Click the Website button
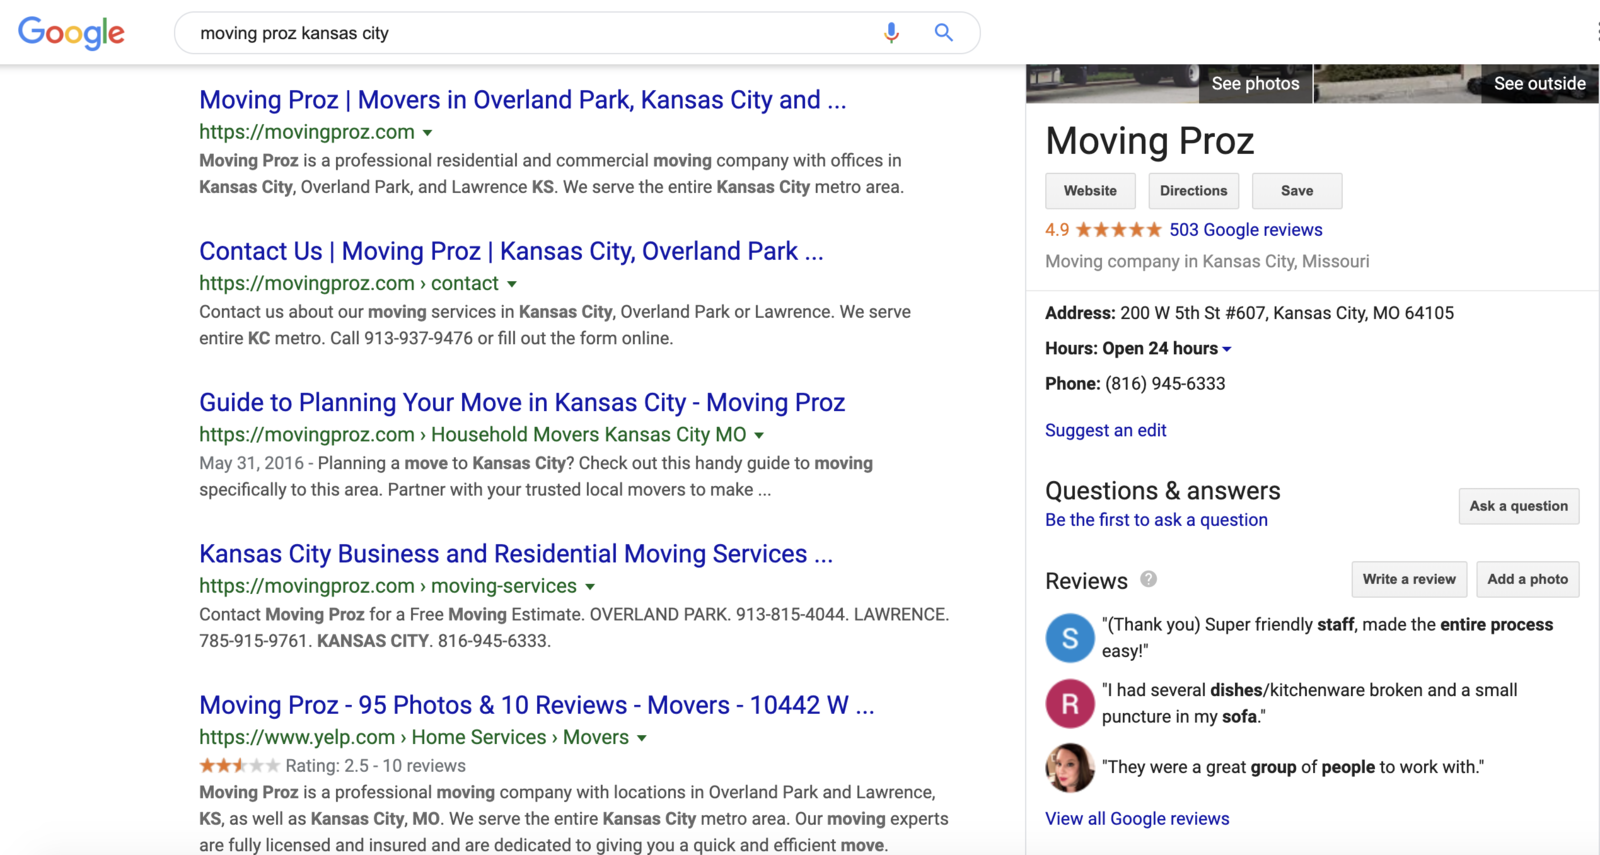 [1090, 191]
